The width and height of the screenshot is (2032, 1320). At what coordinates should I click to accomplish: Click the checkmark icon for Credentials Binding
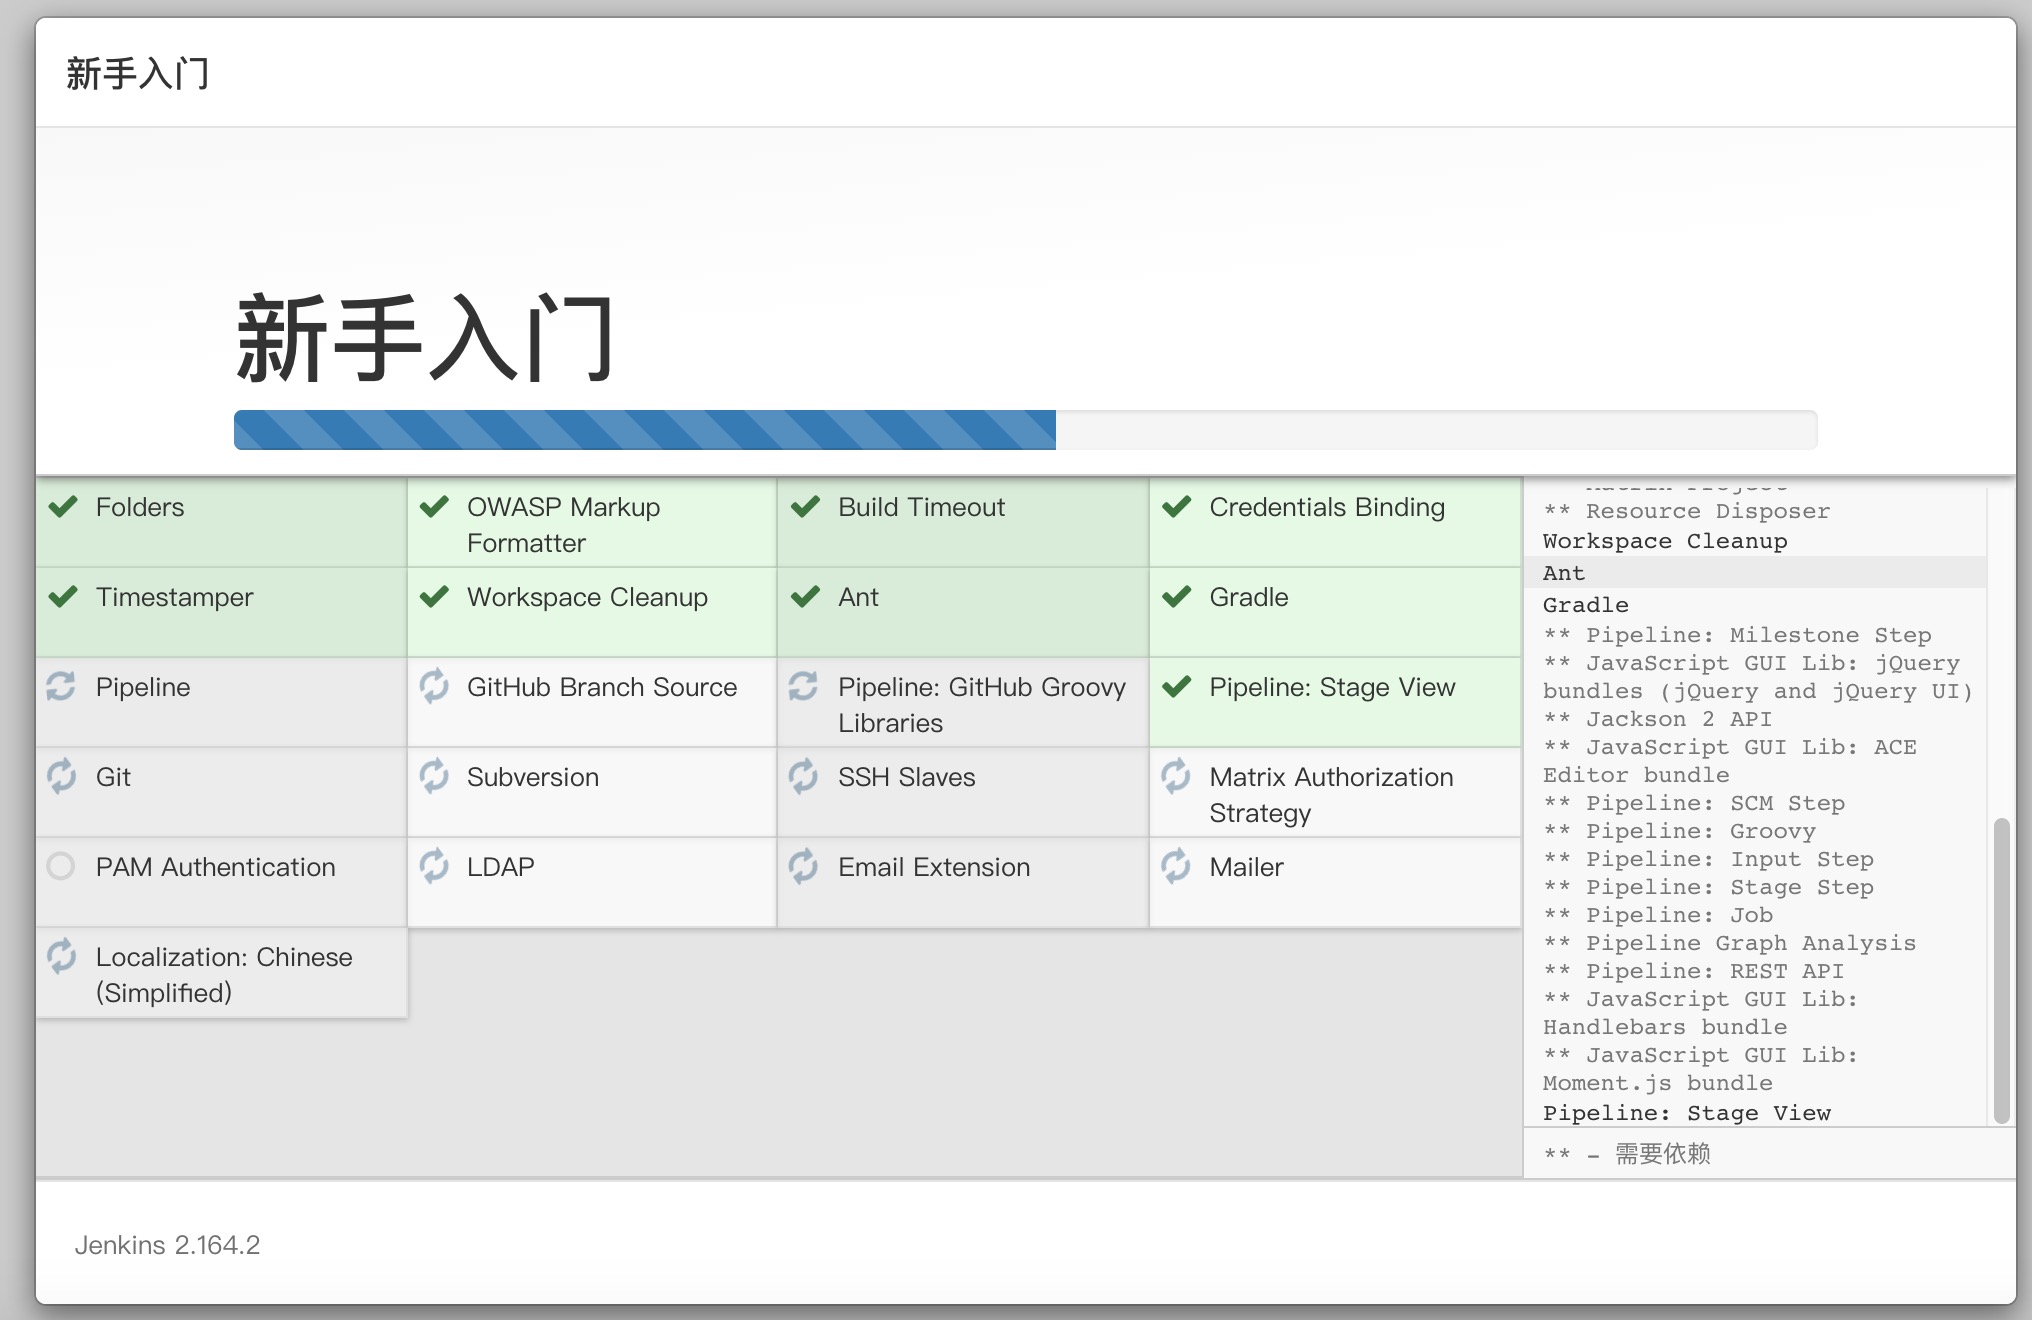tap(1177, 507)
